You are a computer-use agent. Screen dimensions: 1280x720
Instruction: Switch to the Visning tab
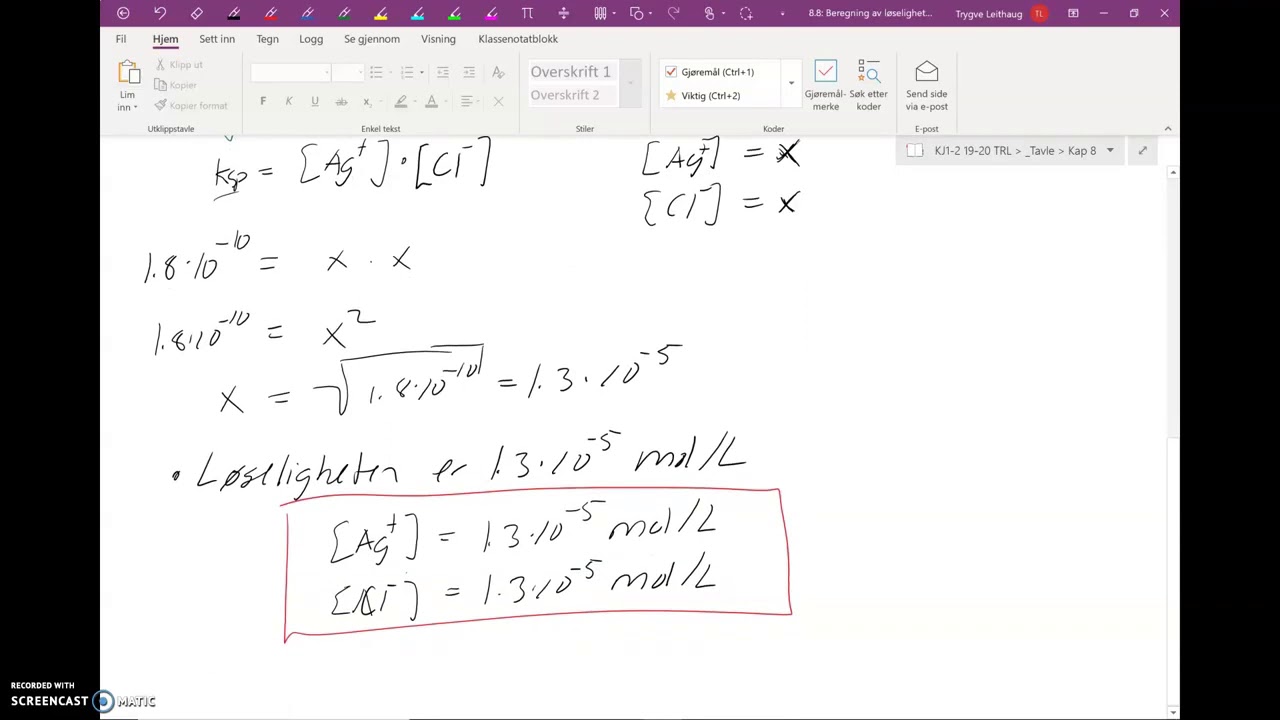(x=438, y=39)
